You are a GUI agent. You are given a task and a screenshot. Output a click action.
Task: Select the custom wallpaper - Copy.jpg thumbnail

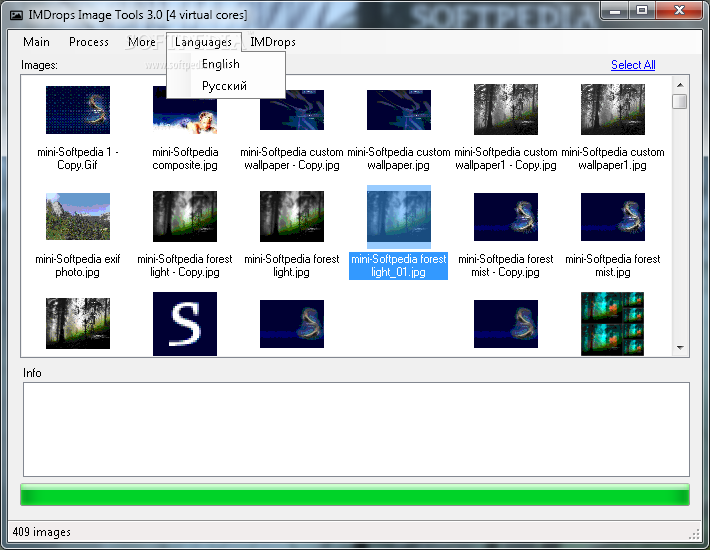point(292,110)
